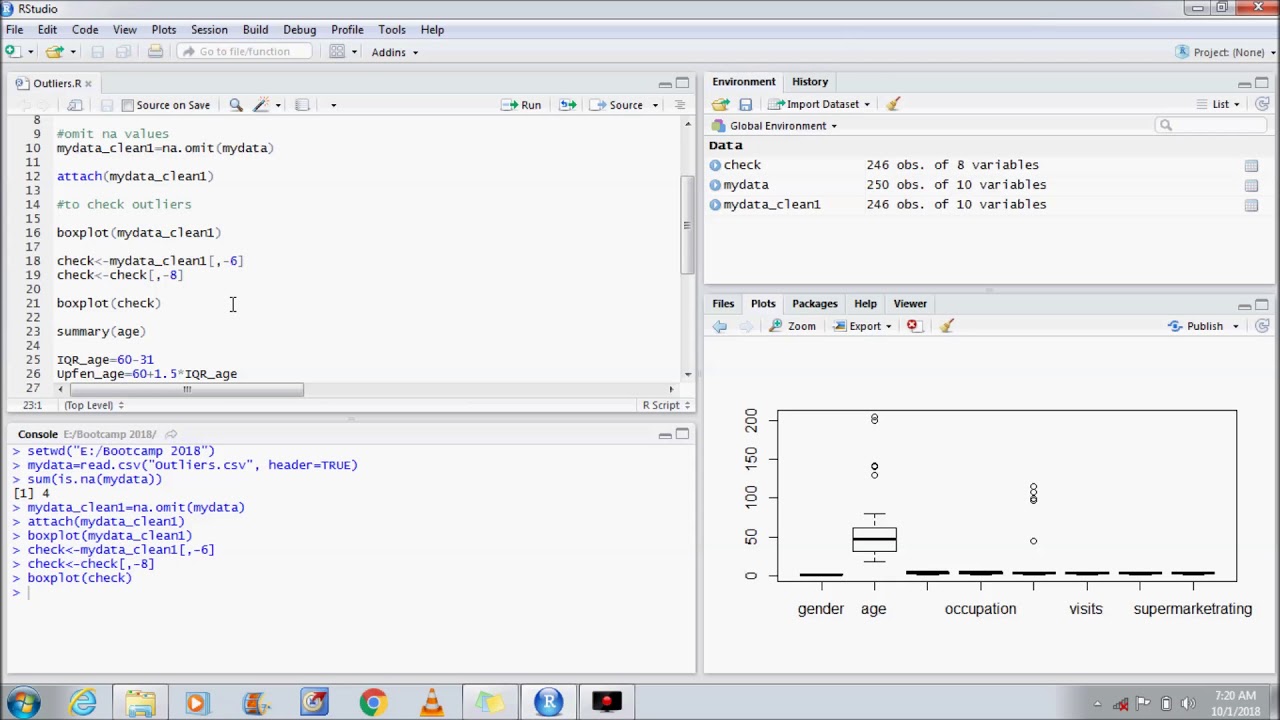1280x720 pixels.
Task: Expand mydata_clean1 object details
Action: pos(715,205)
